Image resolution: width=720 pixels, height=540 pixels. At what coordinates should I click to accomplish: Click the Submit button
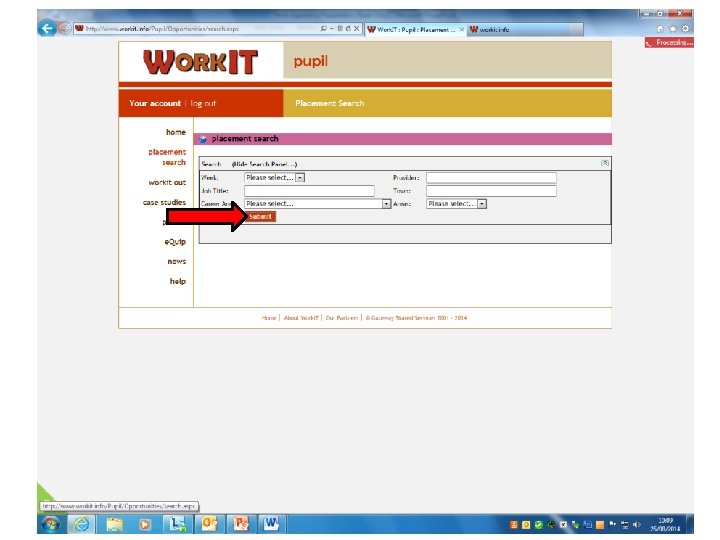(x=260, y=216)
